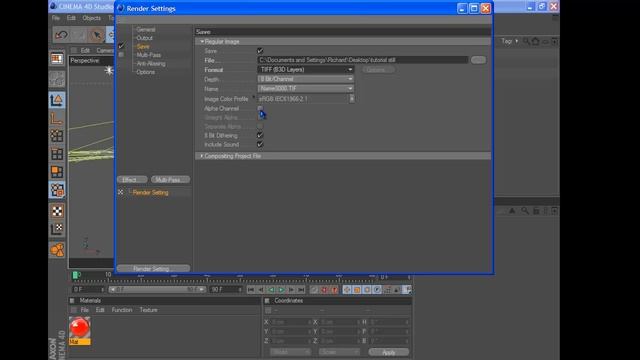This screenshot has height=360, width=640.
Task: Toggle the Include Sound checkbox
Action: 260,144
